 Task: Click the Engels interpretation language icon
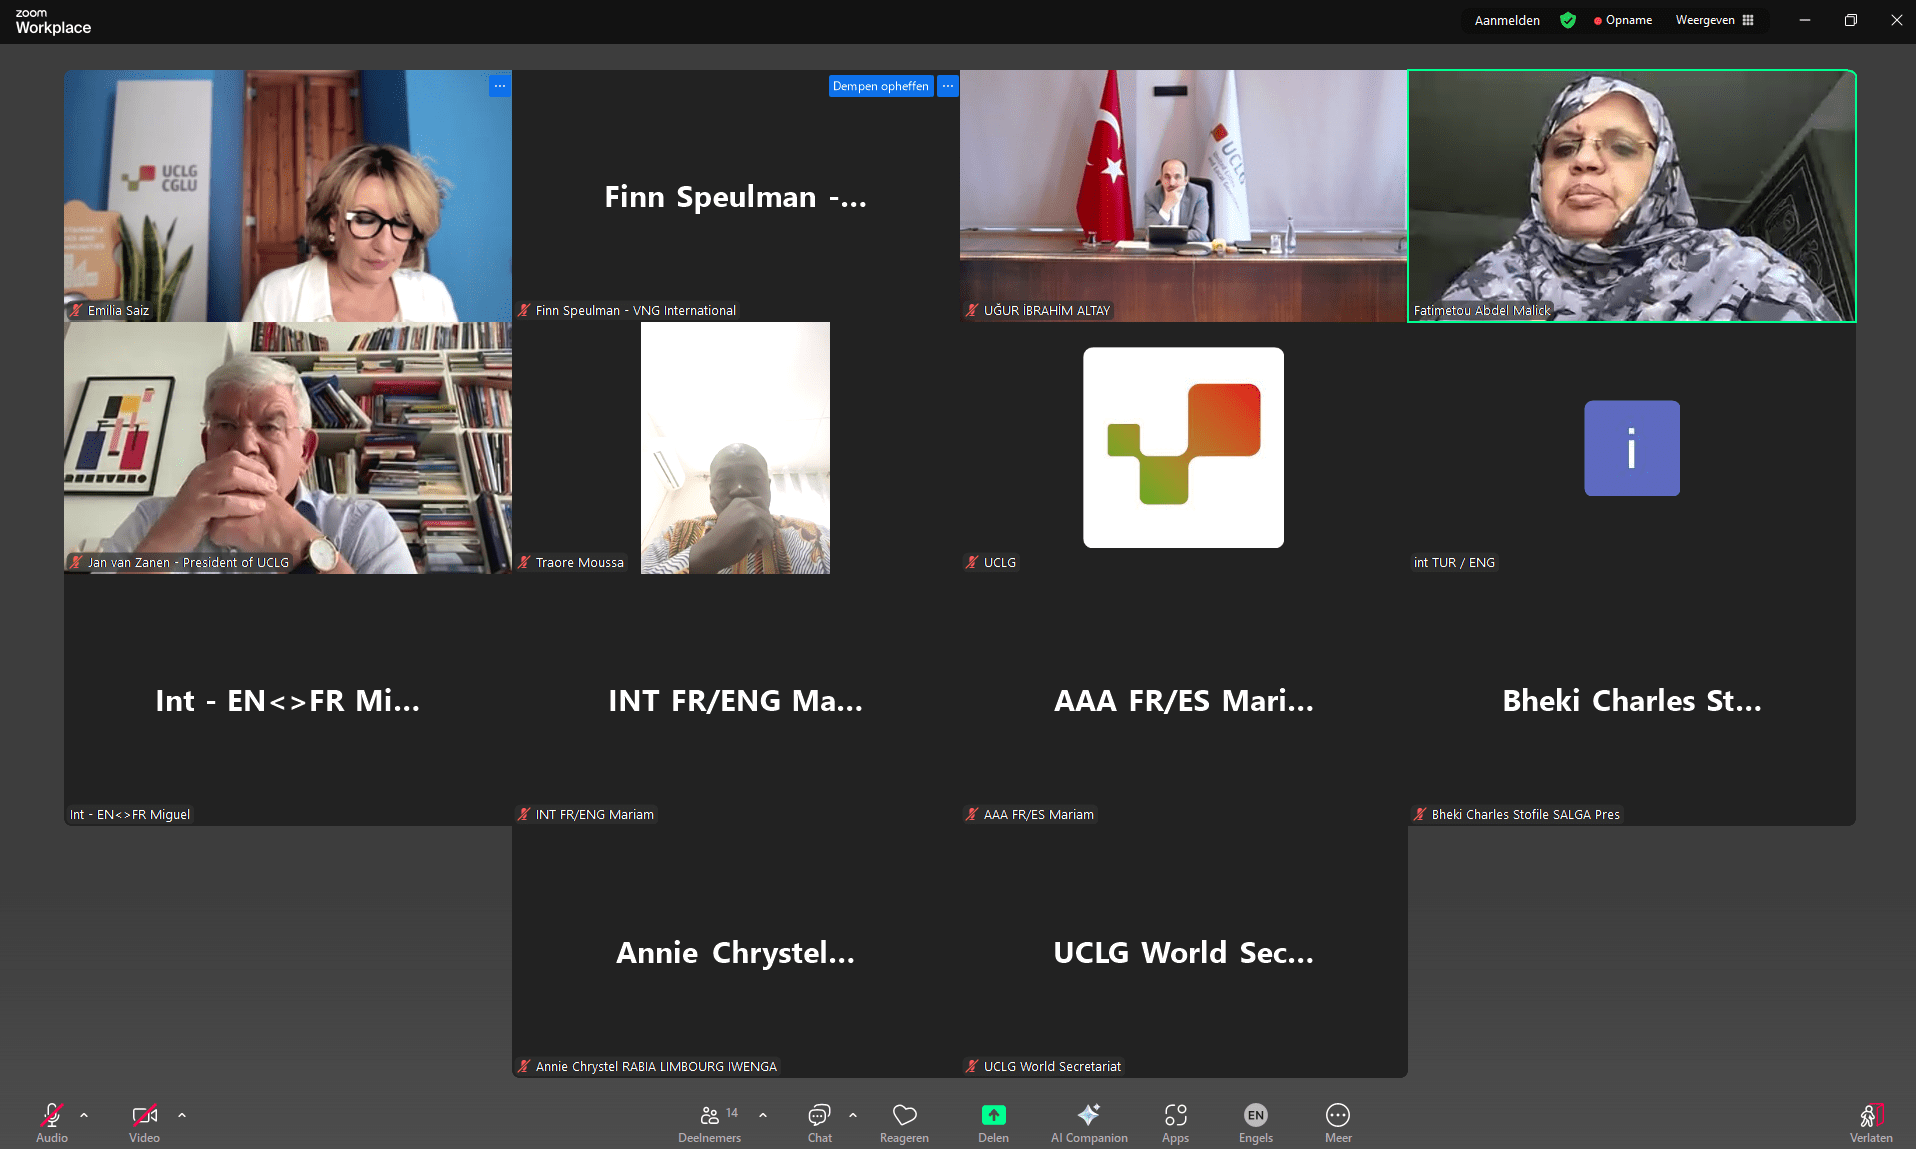[x=1255, y=1122]
